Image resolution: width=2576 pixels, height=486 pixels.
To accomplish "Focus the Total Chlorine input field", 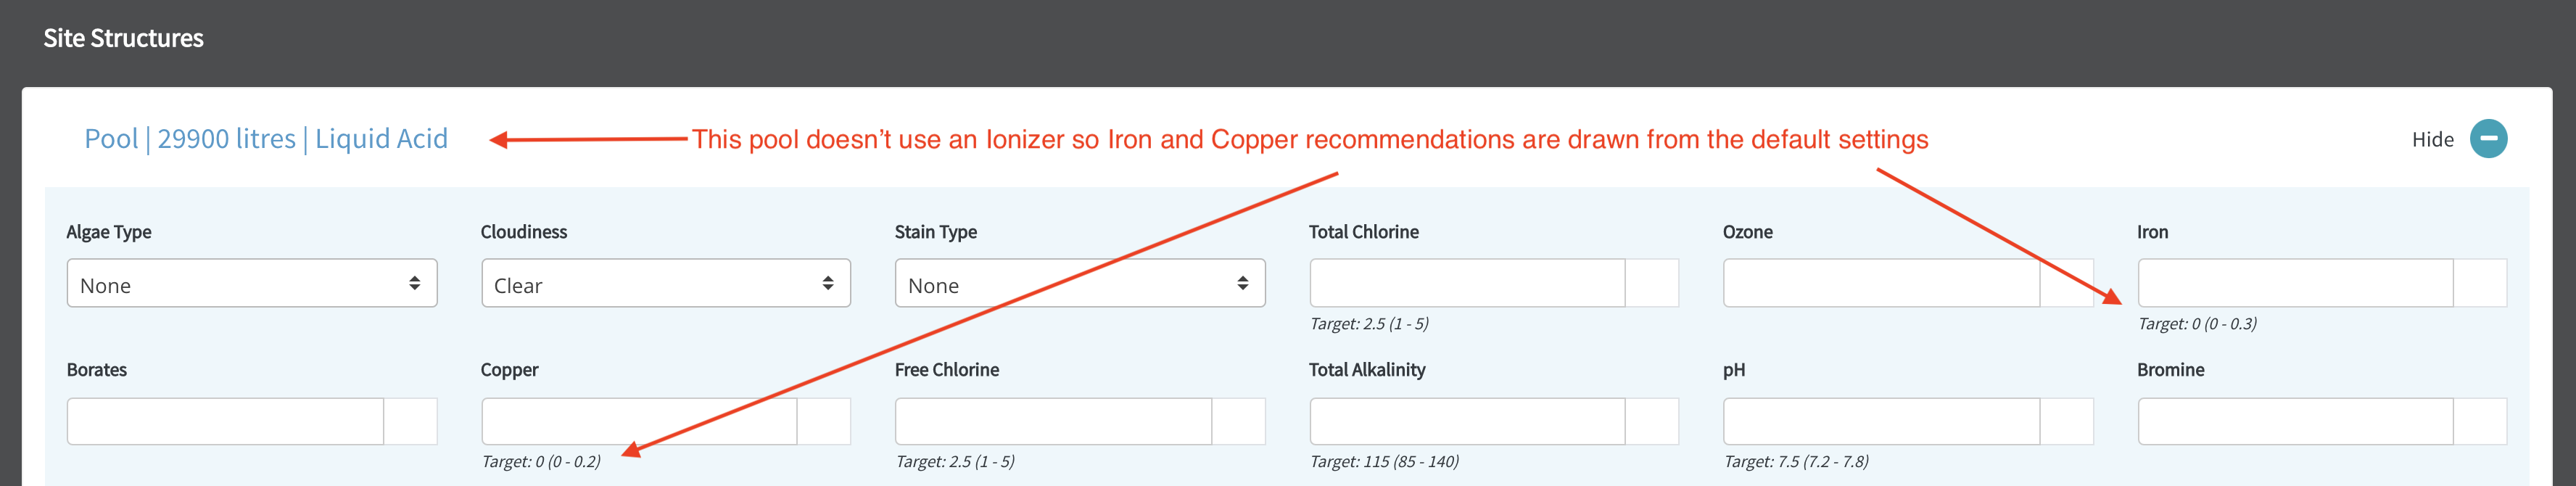I will [x=1467, y=283].
